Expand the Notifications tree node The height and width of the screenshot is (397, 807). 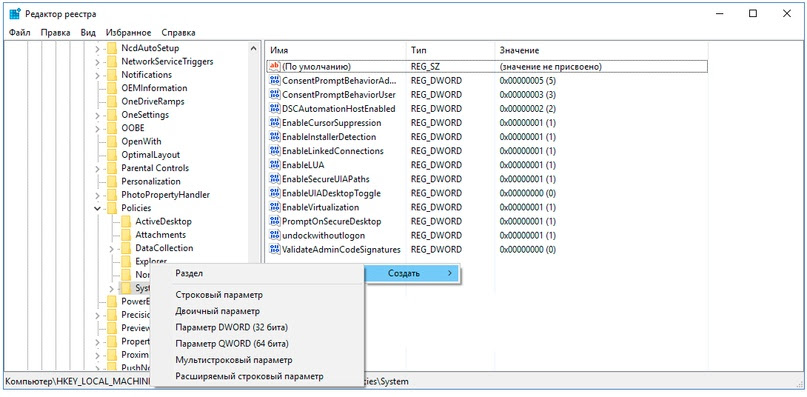pos(97,75)
